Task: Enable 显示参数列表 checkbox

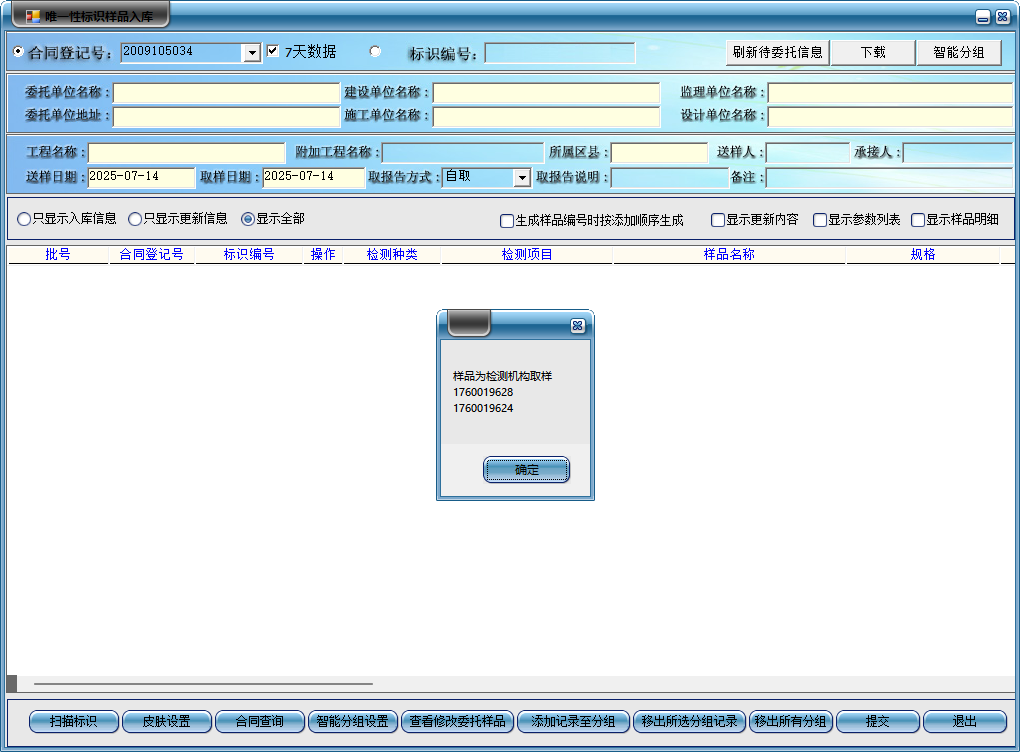Action: 820,220
